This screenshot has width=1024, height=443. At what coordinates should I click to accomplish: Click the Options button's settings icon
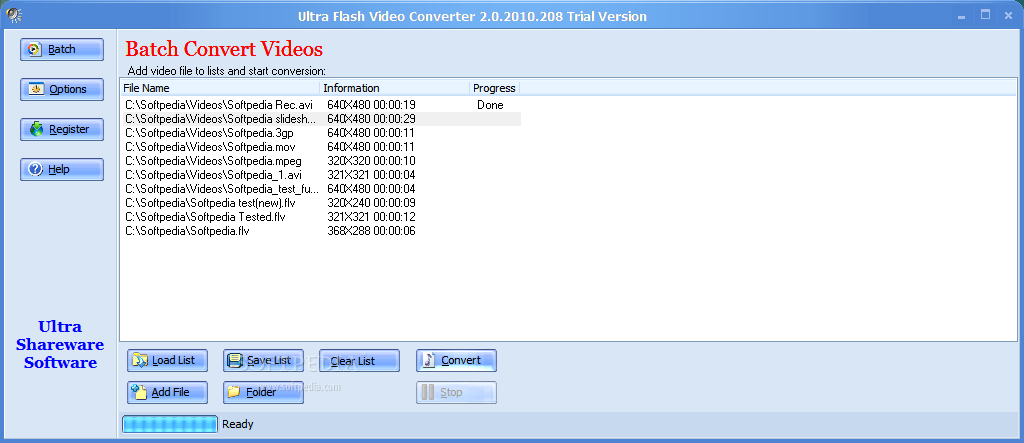point(36,90)
